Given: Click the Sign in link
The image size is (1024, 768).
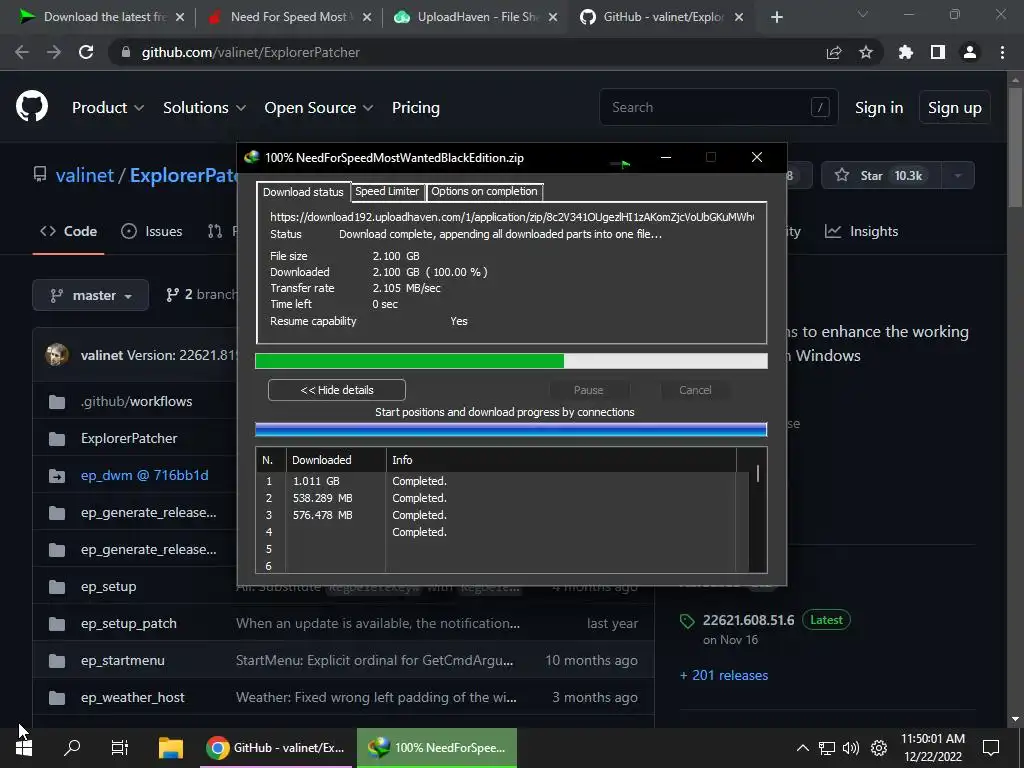Looking at the screenshot, I should click(x=879, y=108).
